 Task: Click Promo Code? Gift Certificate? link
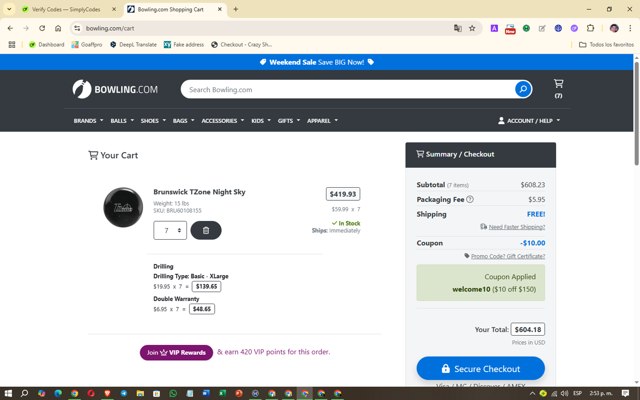(x=508, y=256)
